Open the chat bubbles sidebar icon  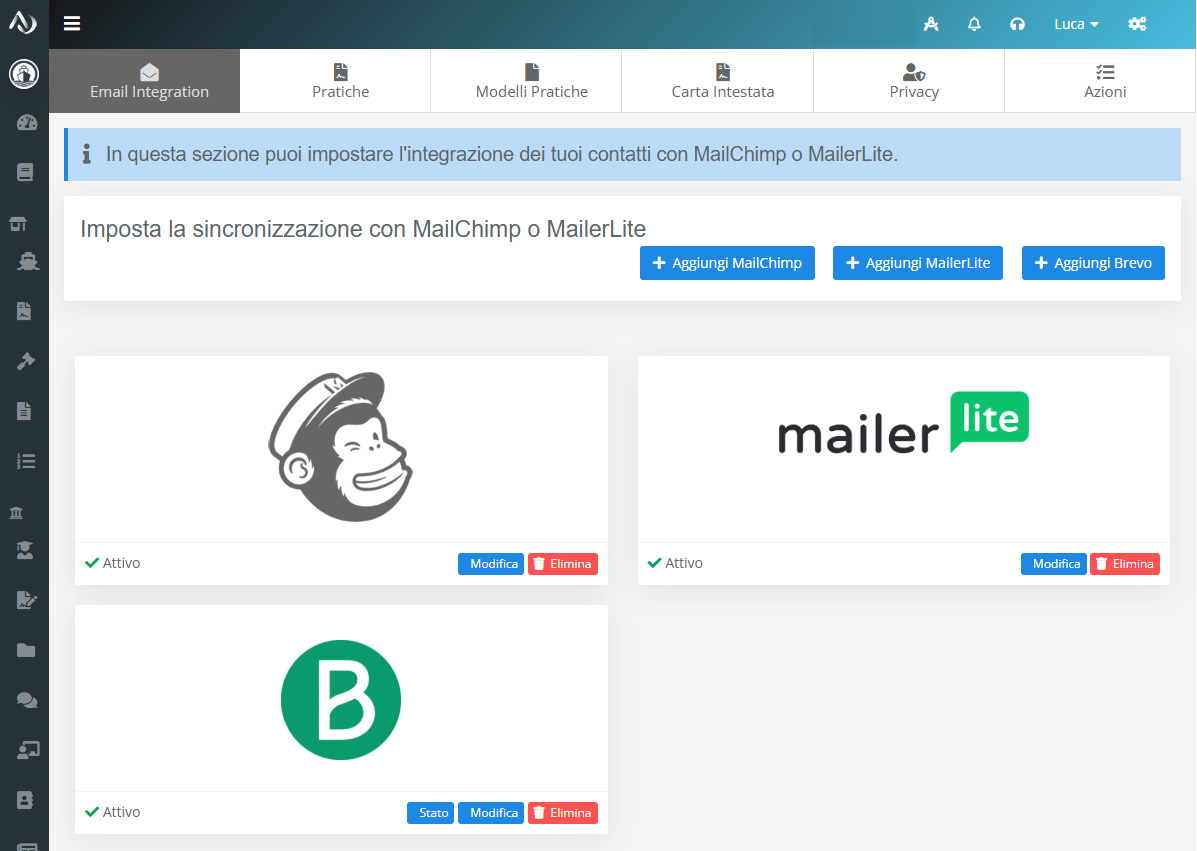point(27,700)
